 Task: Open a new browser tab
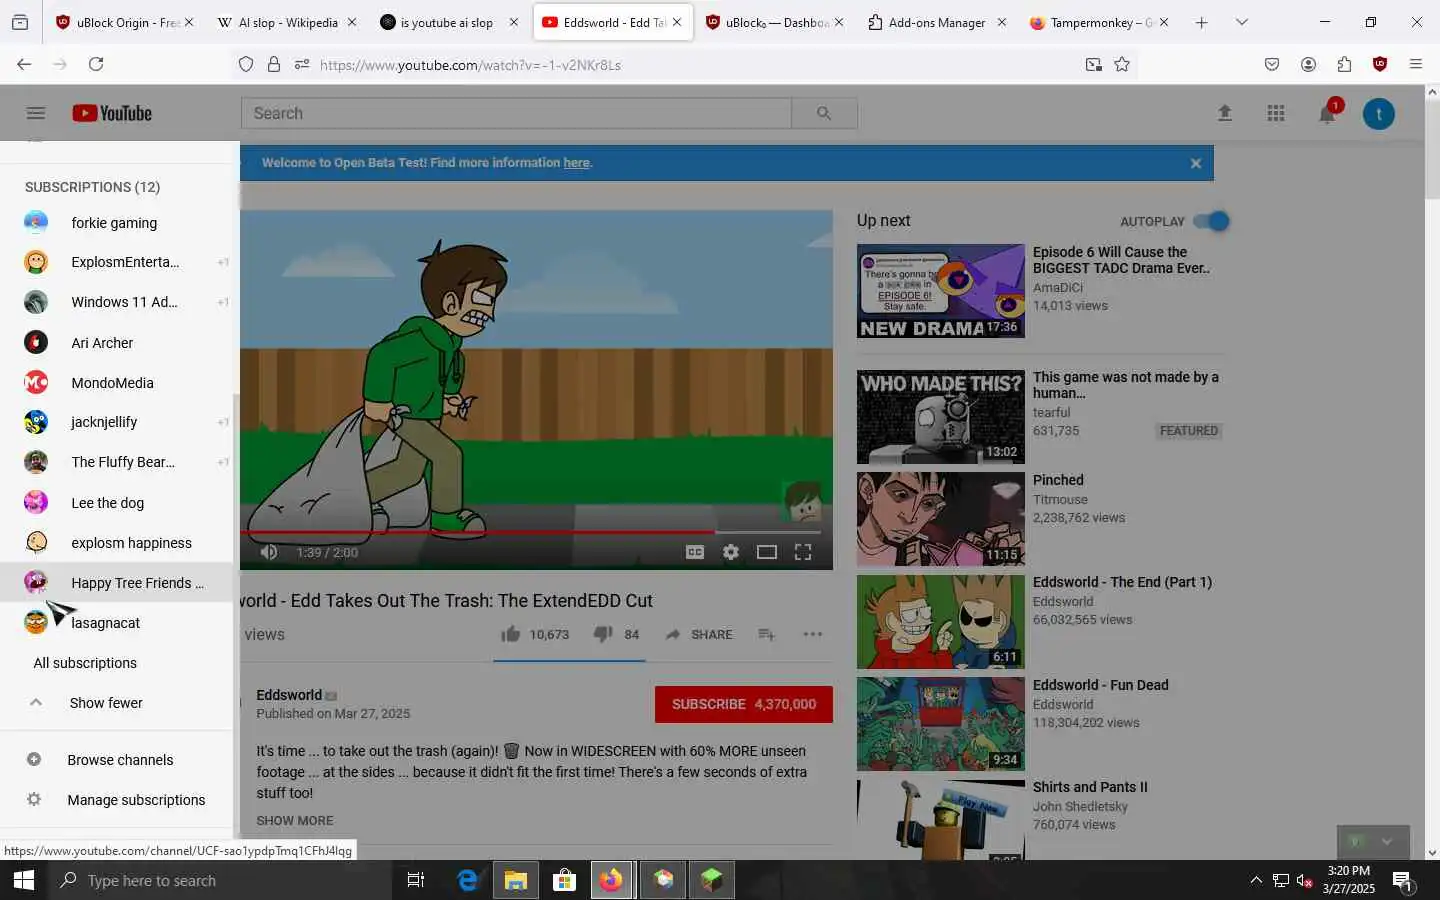pos(1201,22)
